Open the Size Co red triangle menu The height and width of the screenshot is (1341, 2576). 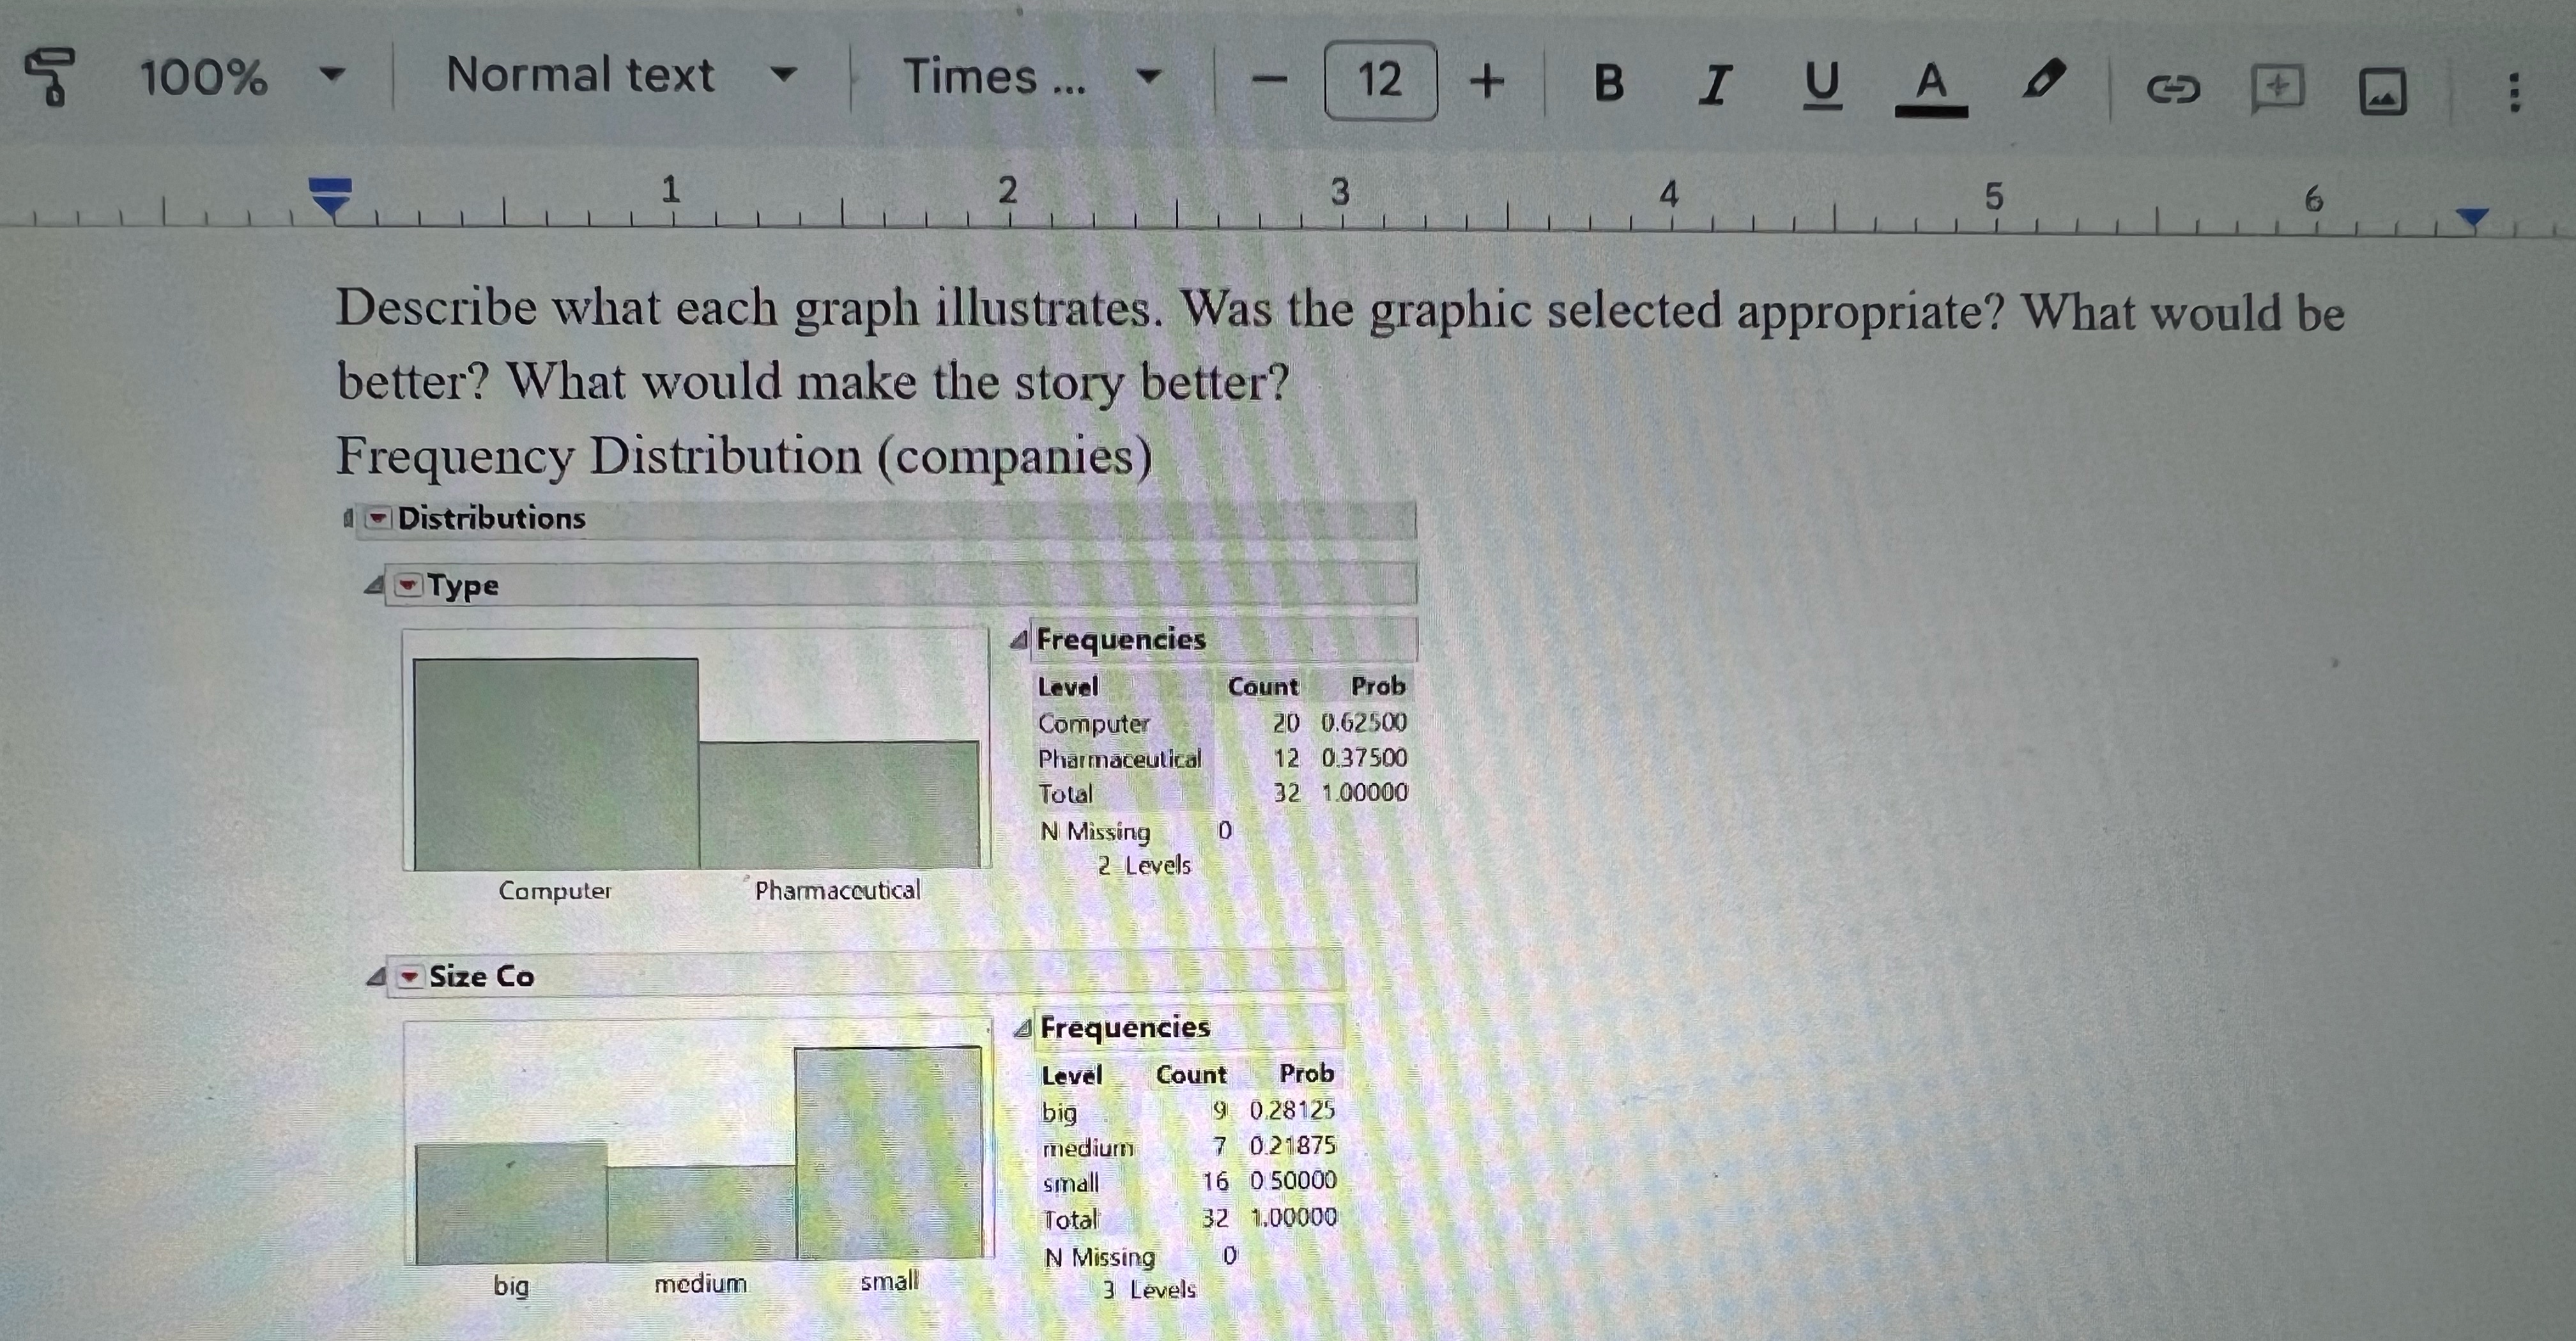(x=409, y=978)
